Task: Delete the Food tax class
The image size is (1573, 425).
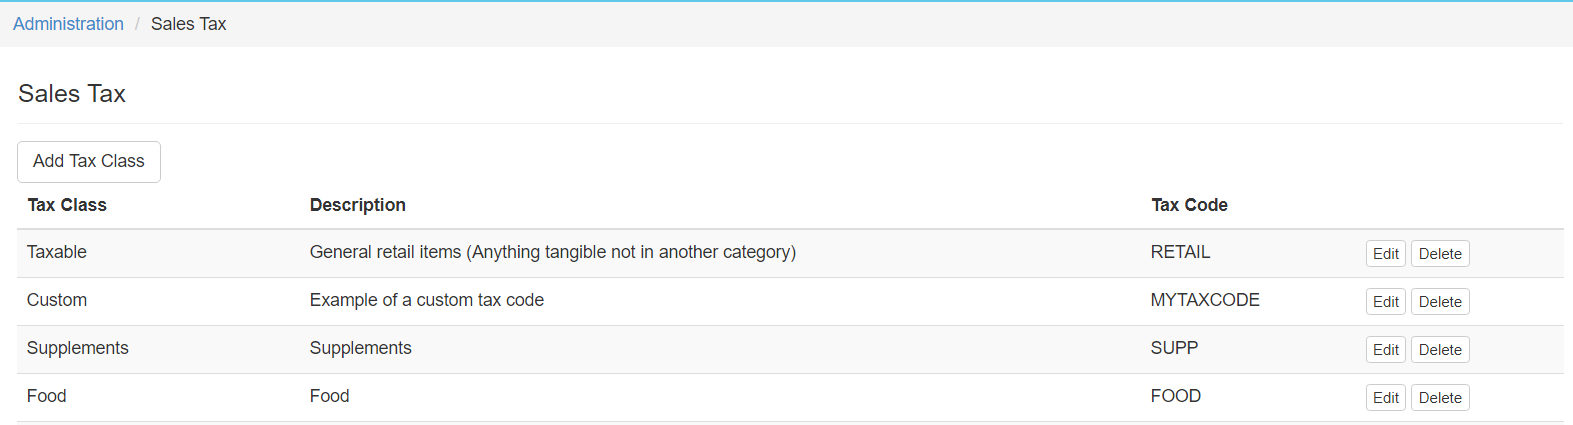Action: click(1439, 398)
